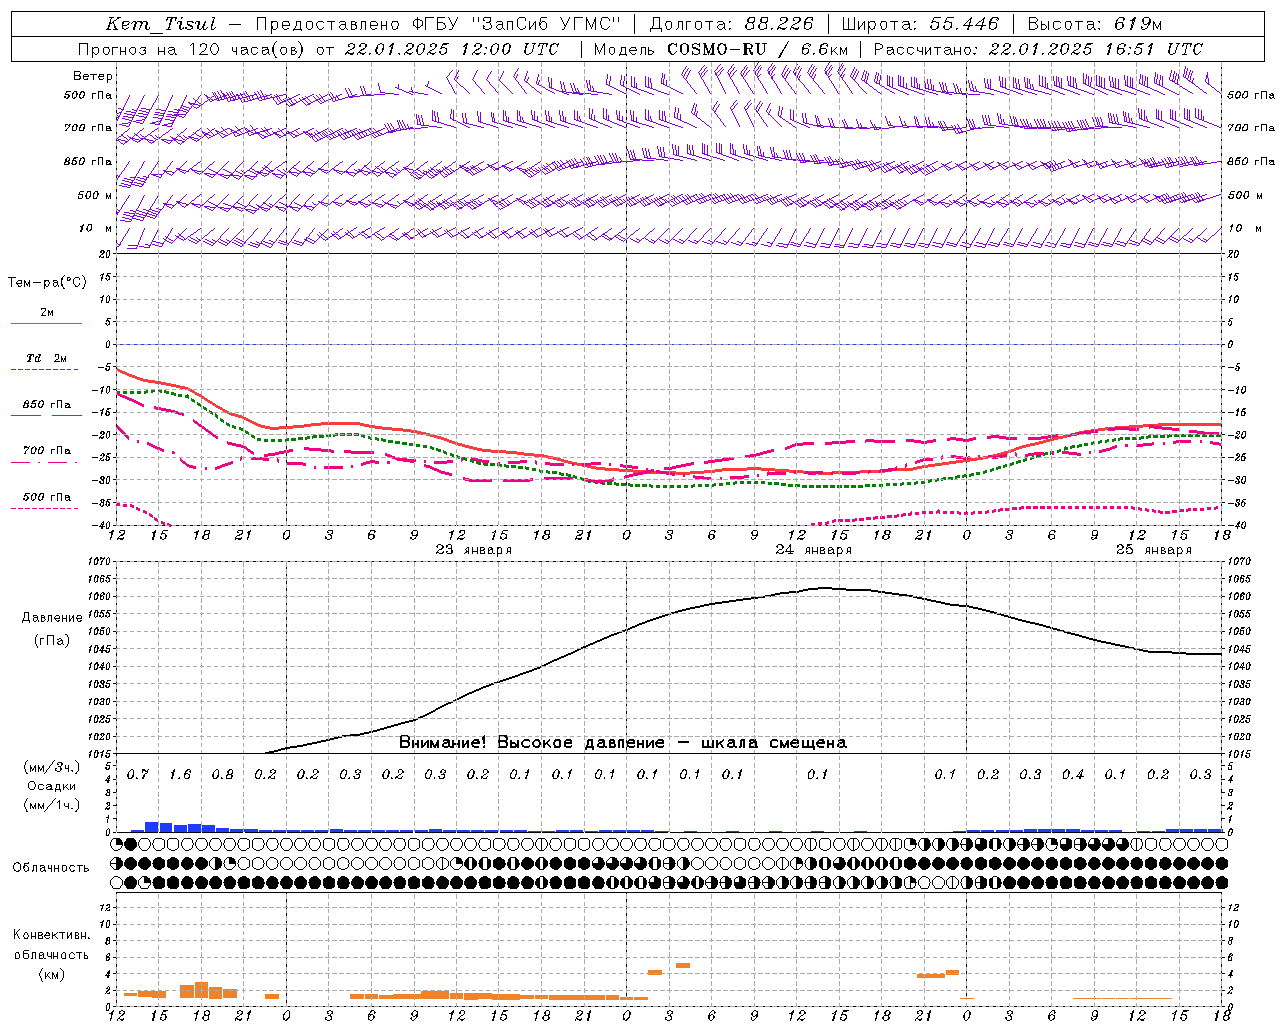This screenshot has height=1024, width=1280.
Task: Click the 'Ветер' wind panel label
Action: [x=92, y=76]
